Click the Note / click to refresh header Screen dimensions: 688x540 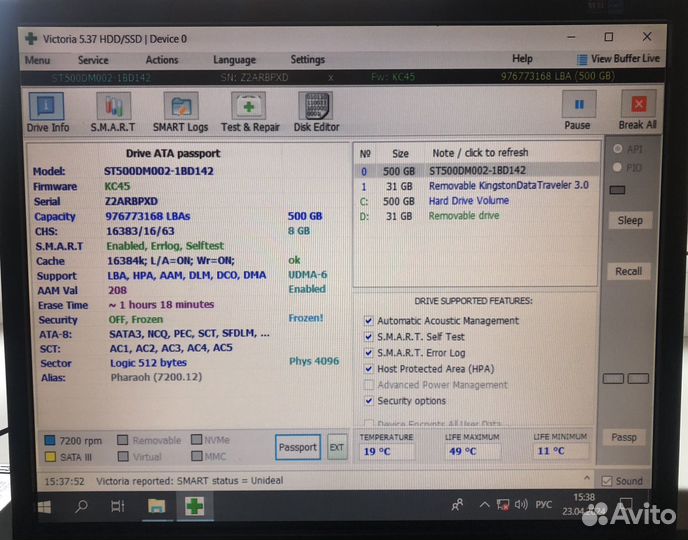tap(480, 153)
